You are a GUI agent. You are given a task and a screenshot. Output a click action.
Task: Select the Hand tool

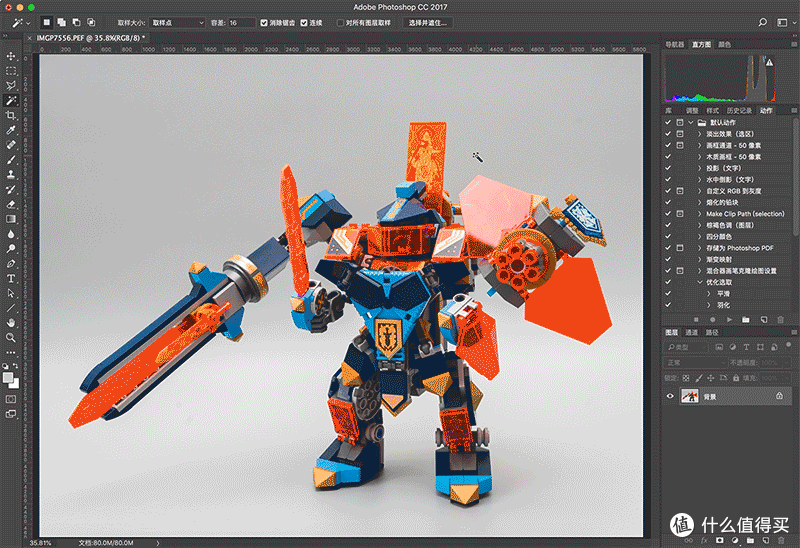[11, 323]
